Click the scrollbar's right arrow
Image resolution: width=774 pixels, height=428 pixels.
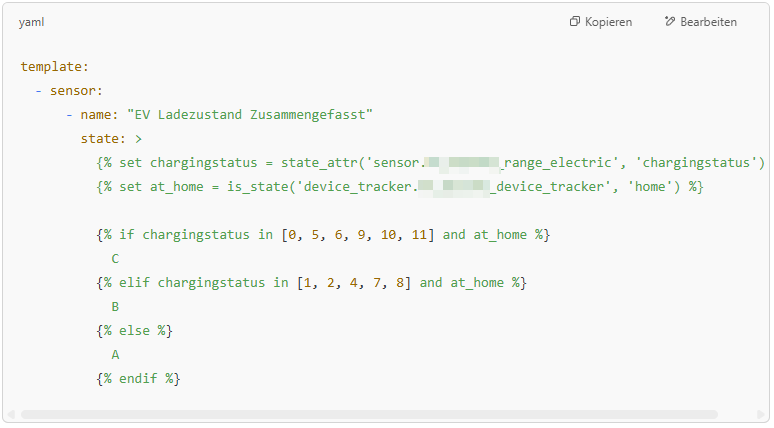click(763, 414)
